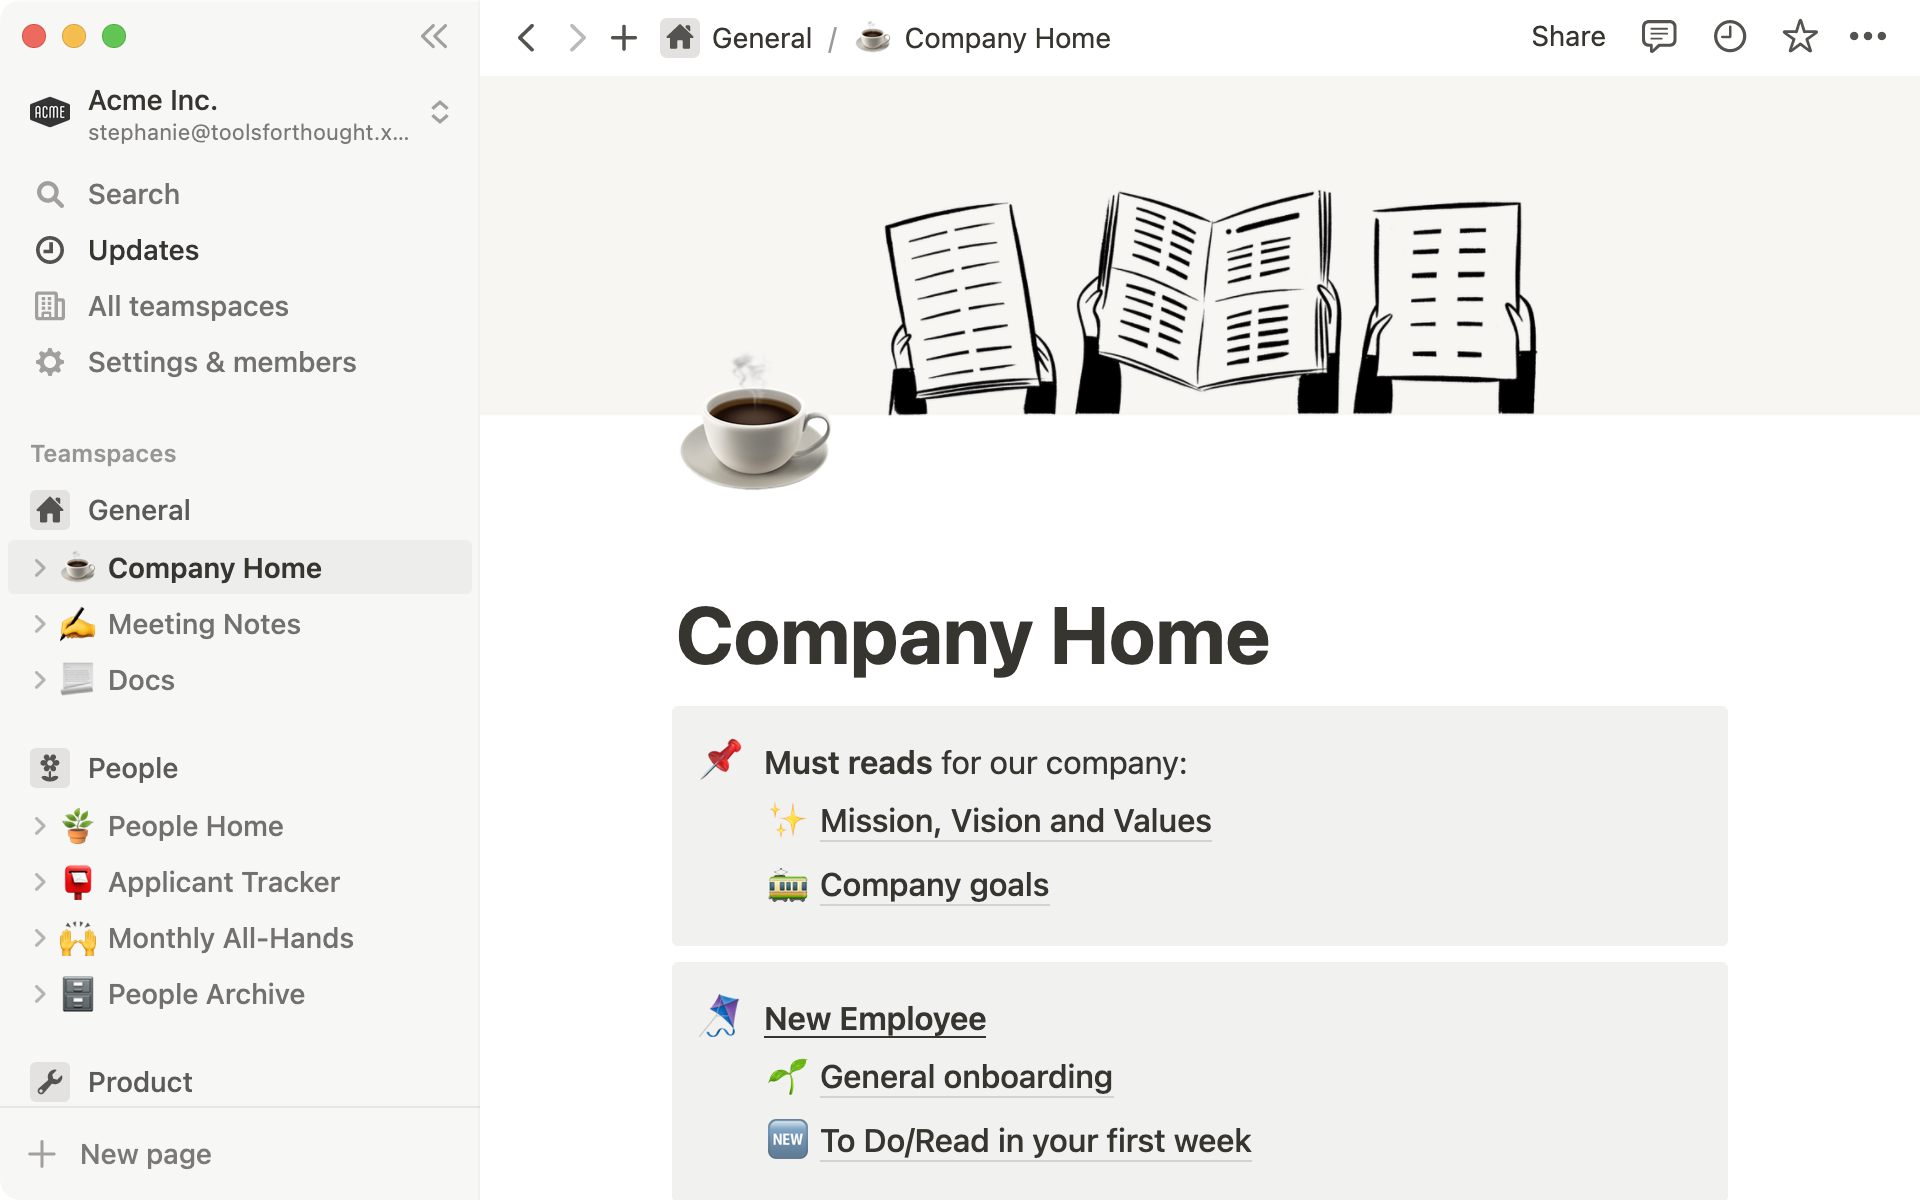Viewport: 1920px width, 1200px height.
Task: Open the comments panel icon
Action: (1655, 39)
